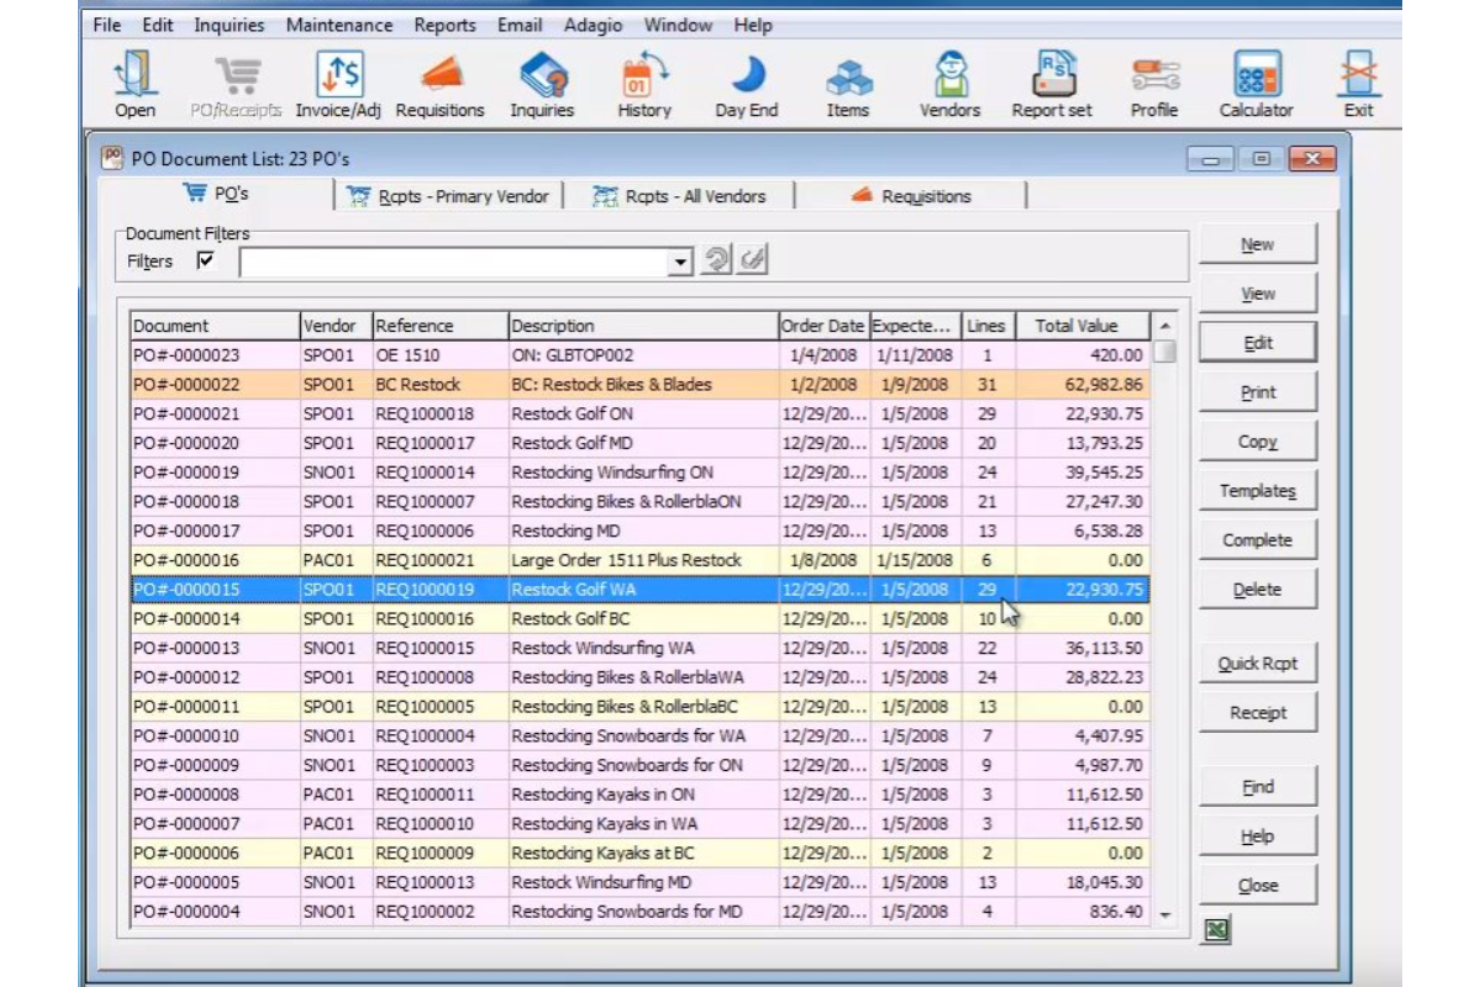Run Day End from the toolbar
This screenshot has width=1480, height=987.
click(x=746, y=85)
